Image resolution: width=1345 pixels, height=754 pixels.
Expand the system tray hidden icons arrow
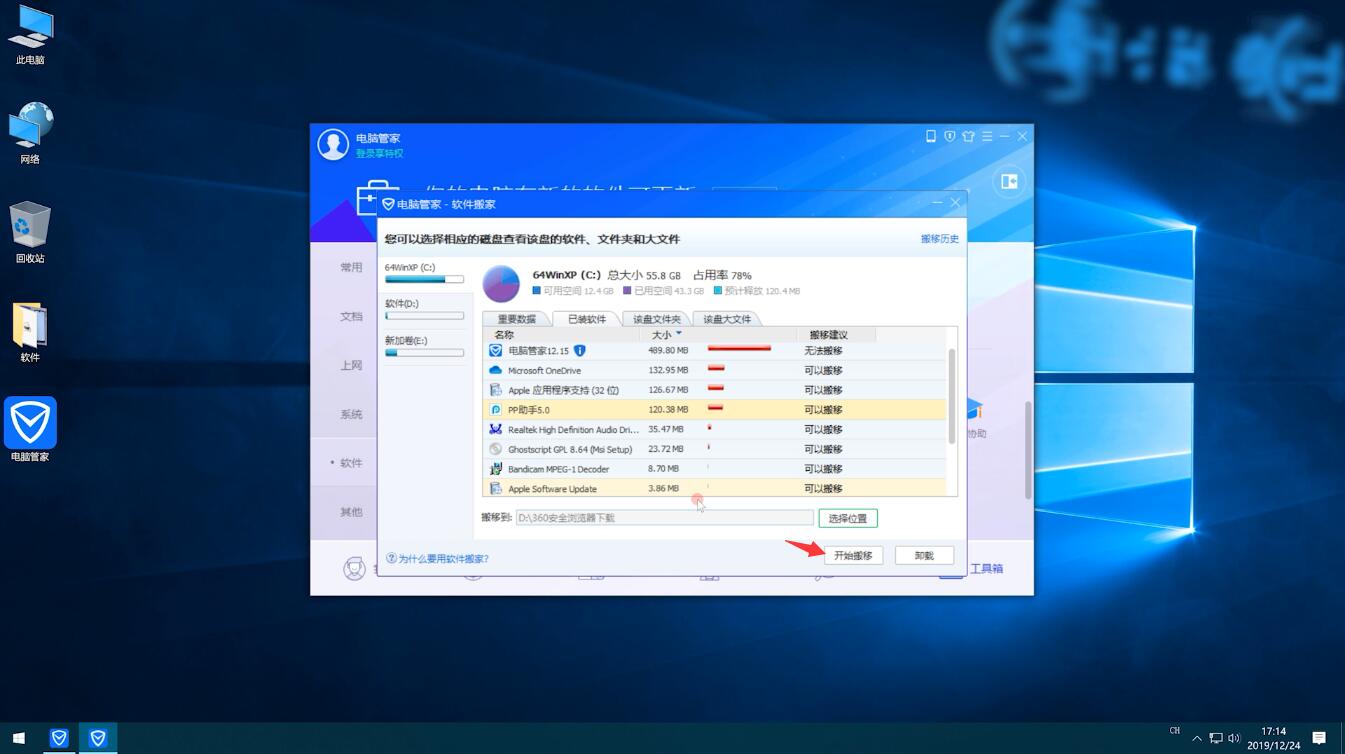pyautogui.click(x=1197, y=738)
